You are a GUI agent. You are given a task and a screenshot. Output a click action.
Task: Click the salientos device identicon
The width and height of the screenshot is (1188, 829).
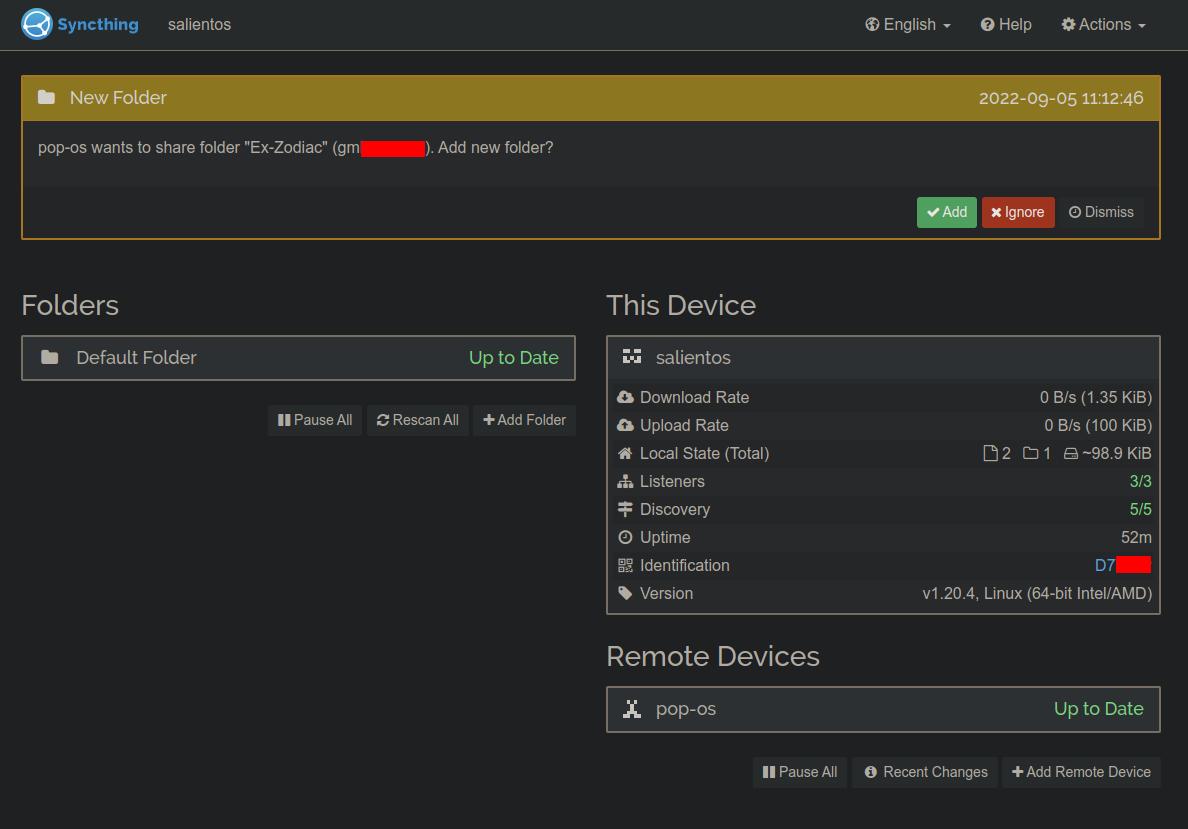coord(632,357)
